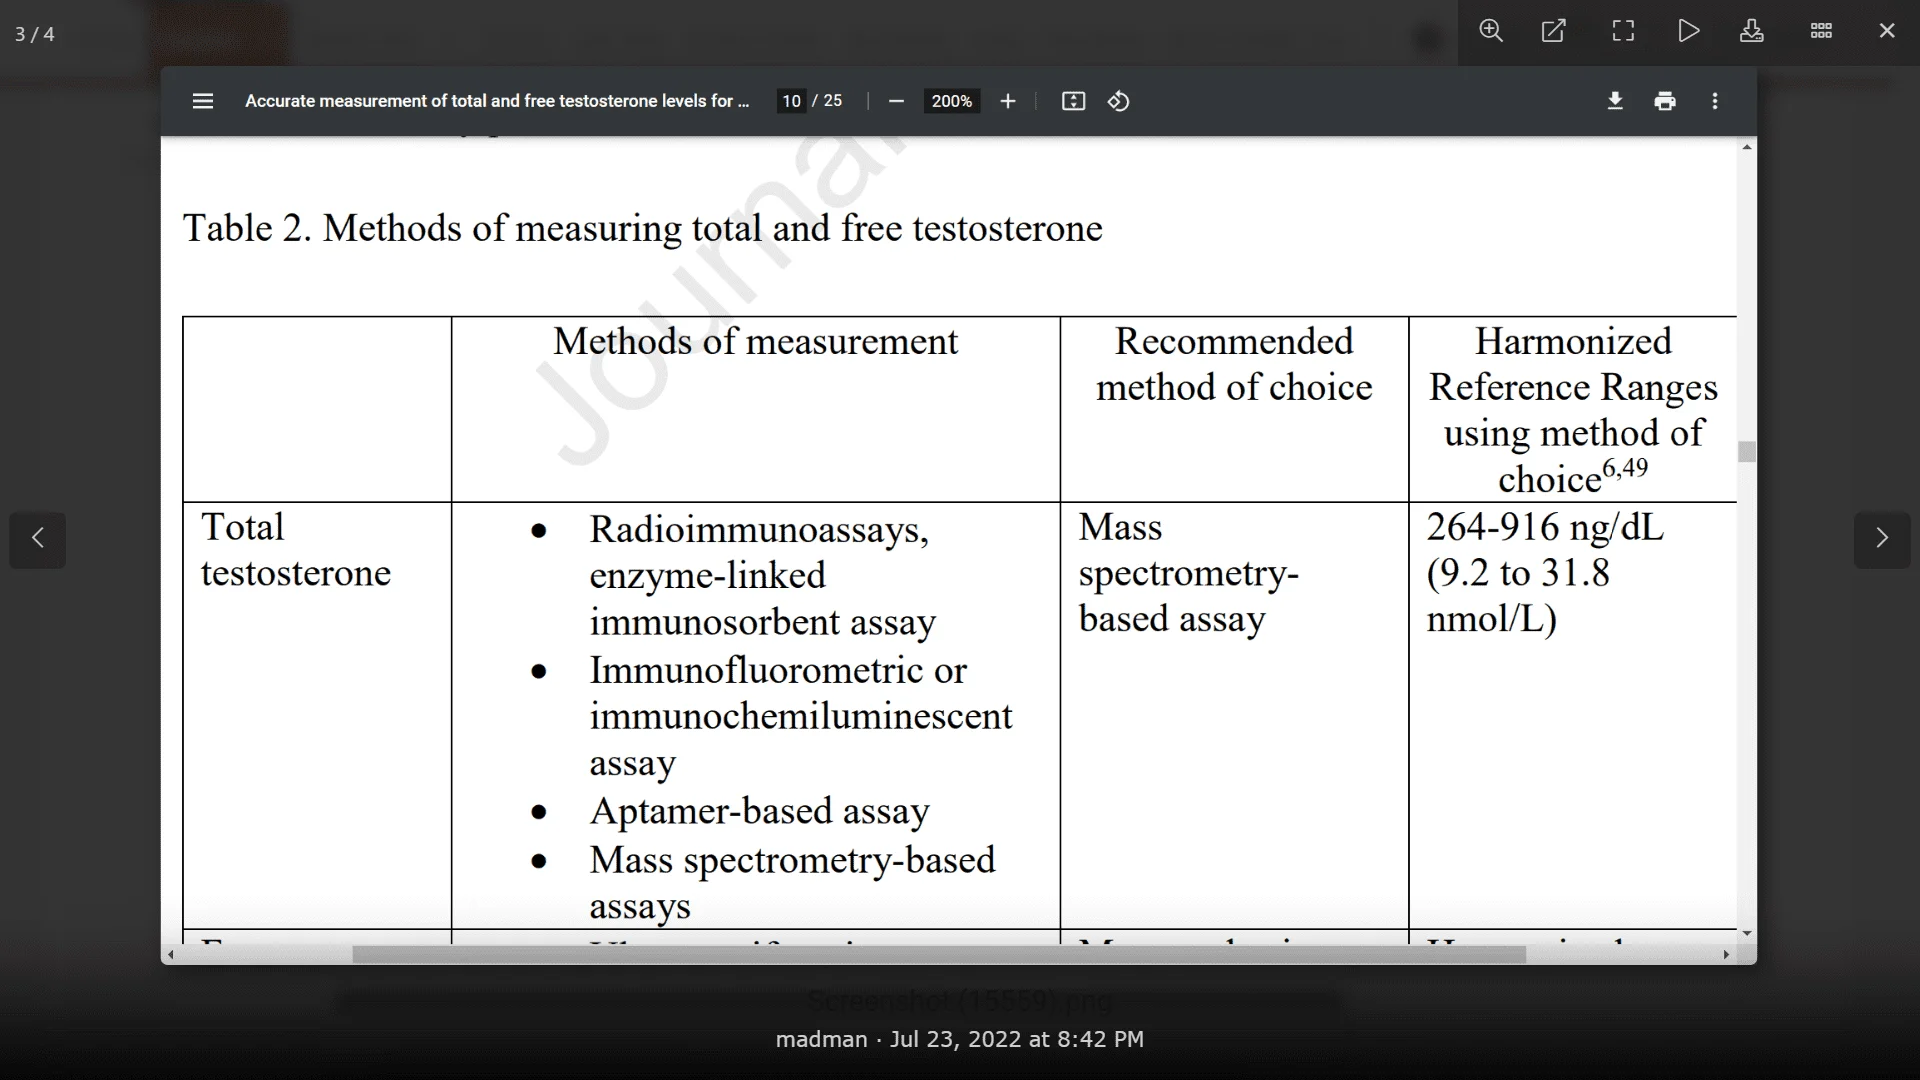Show thumbnails grid view
This screenshot has width=1920, height=1080.
tap(1822, 31)
